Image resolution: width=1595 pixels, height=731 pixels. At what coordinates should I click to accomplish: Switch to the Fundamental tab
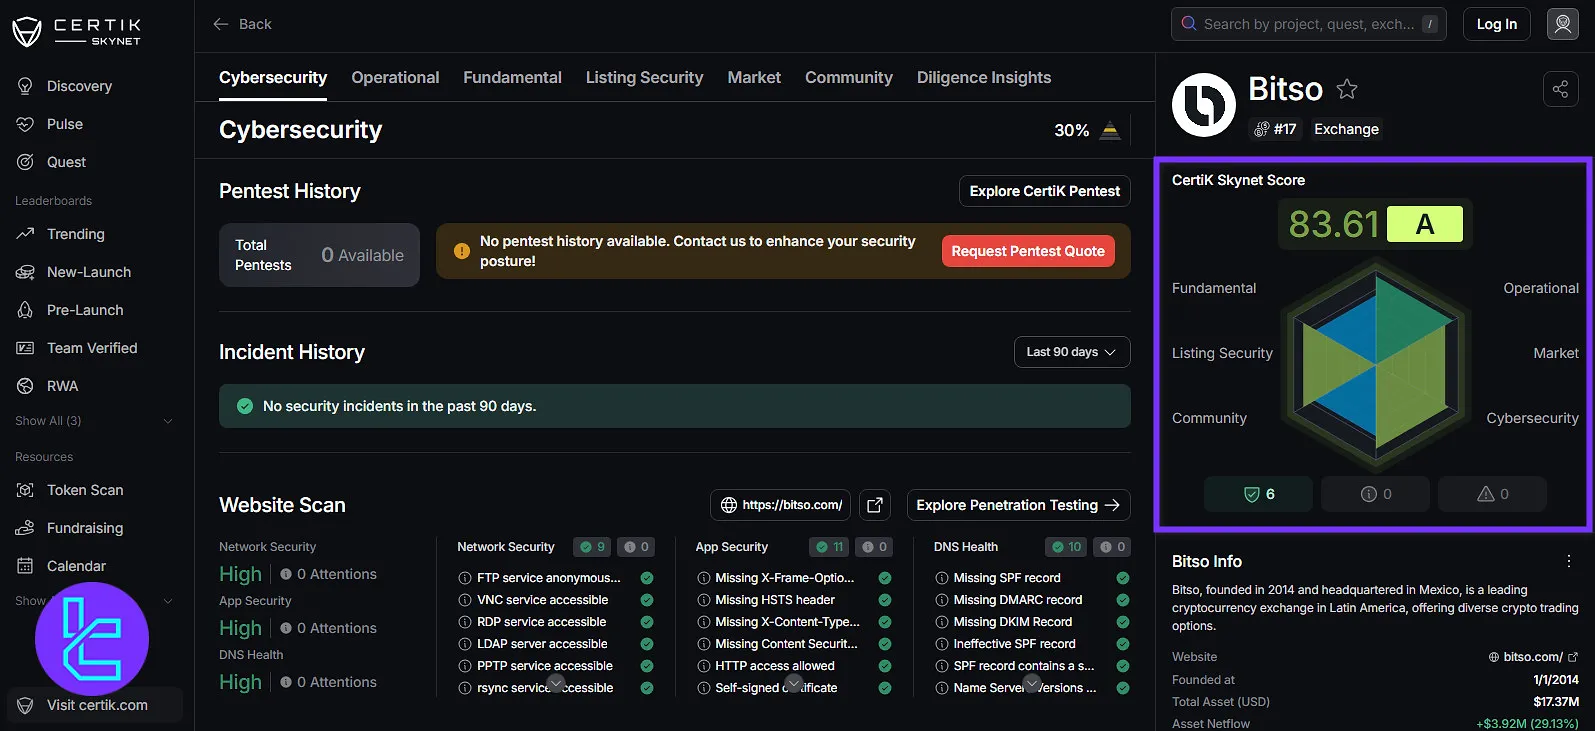tap(512, 77)
